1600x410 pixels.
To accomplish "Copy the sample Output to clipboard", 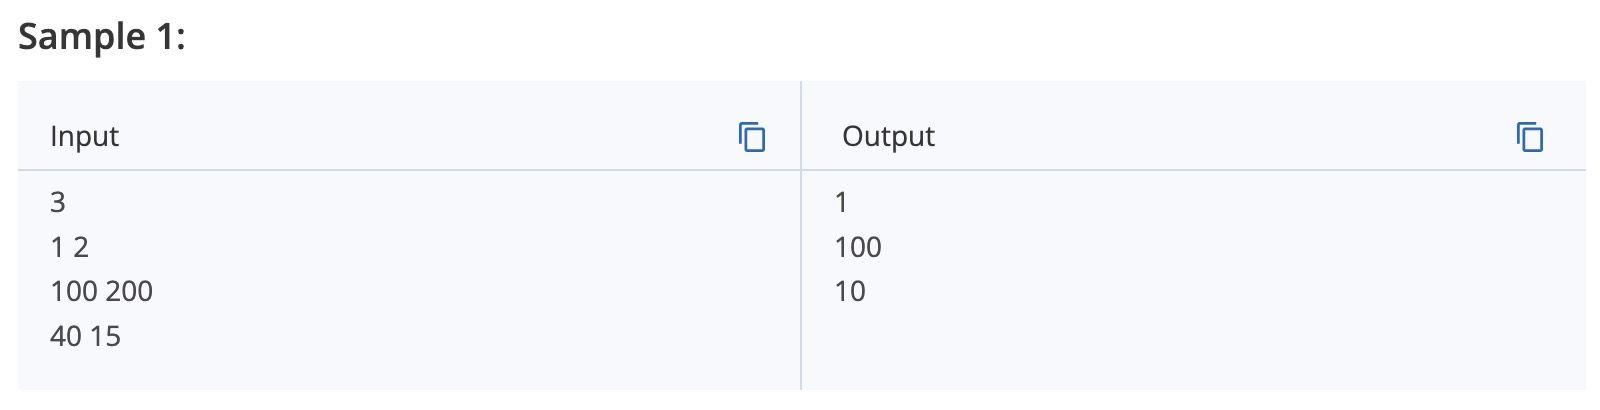I will click(1530, 136).
